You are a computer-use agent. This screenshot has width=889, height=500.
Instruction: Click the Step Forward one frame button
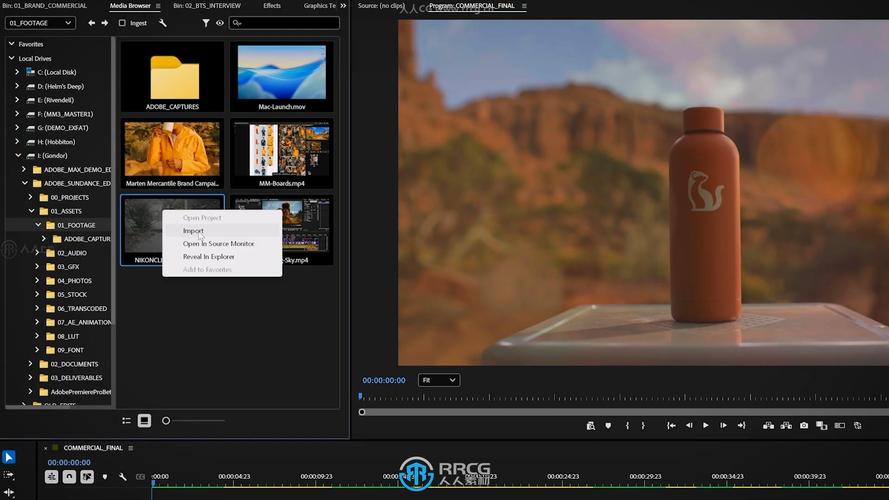[721, 425]
